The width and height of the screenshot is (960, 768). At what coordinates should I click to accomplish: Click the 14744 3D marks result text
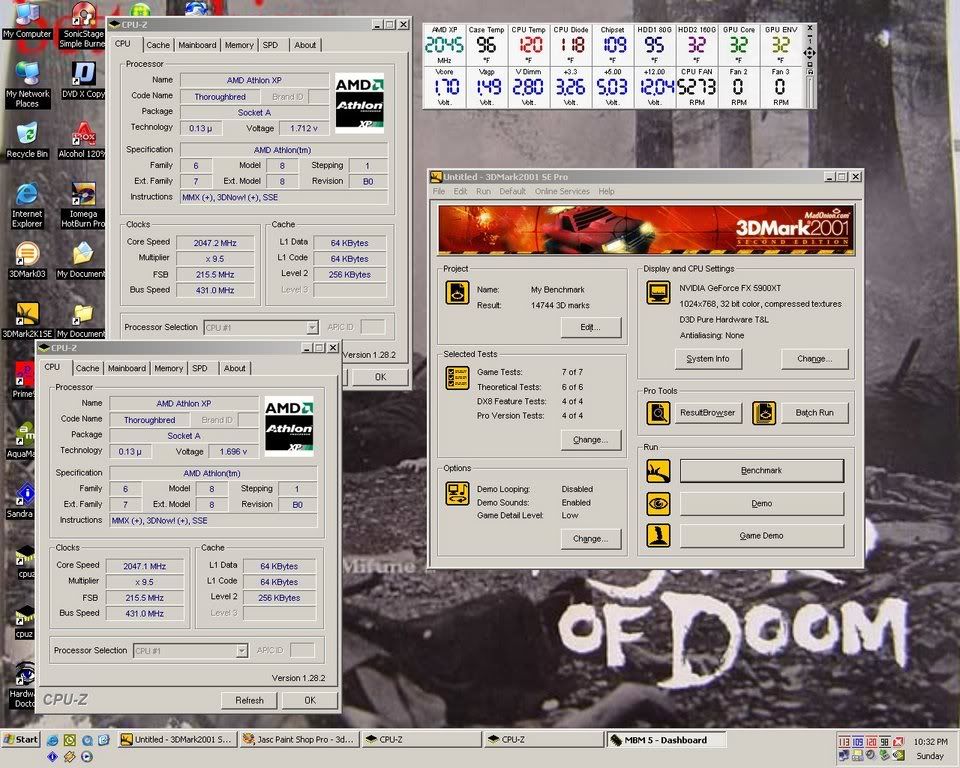(x=560, y=305)
